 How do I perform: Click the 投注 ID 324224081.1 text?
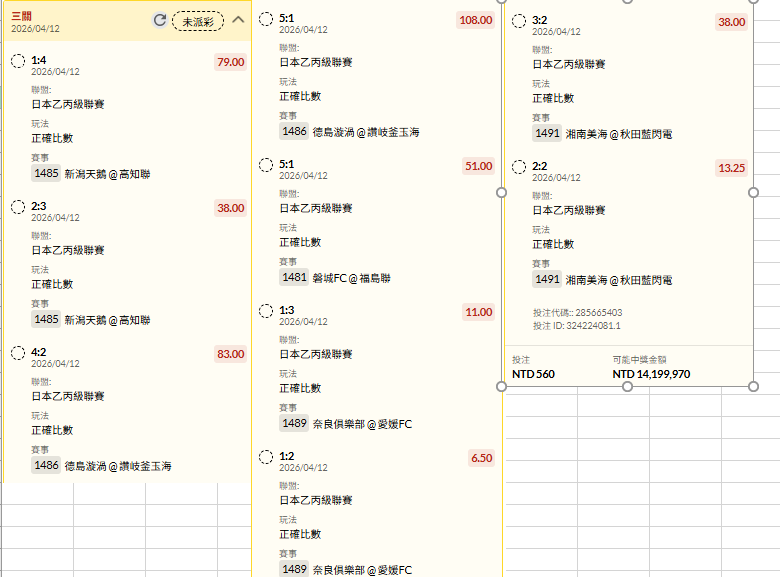[577, 325]
